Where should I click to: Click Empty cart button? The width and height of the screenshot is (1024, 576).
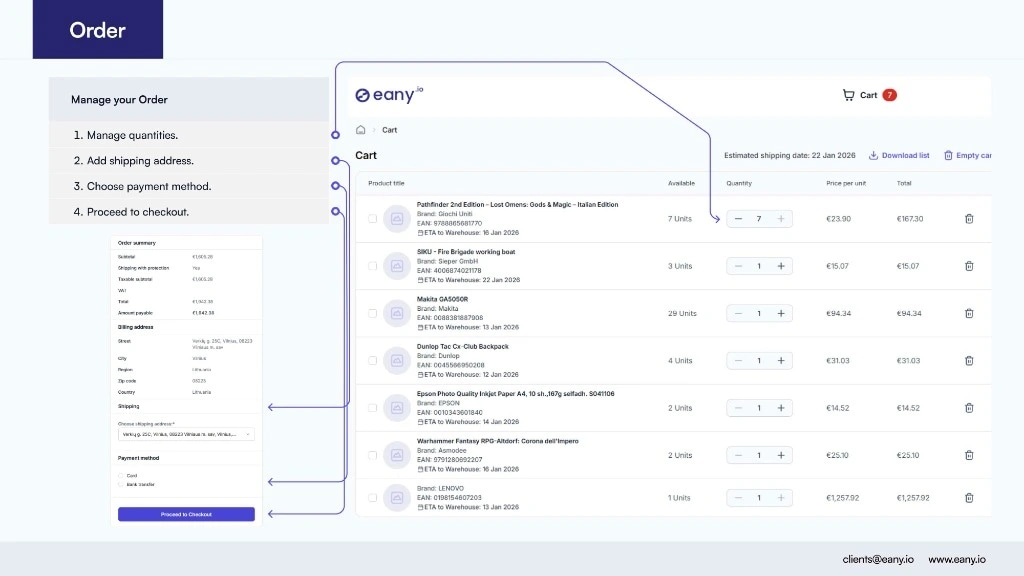[x=968, y=155]
